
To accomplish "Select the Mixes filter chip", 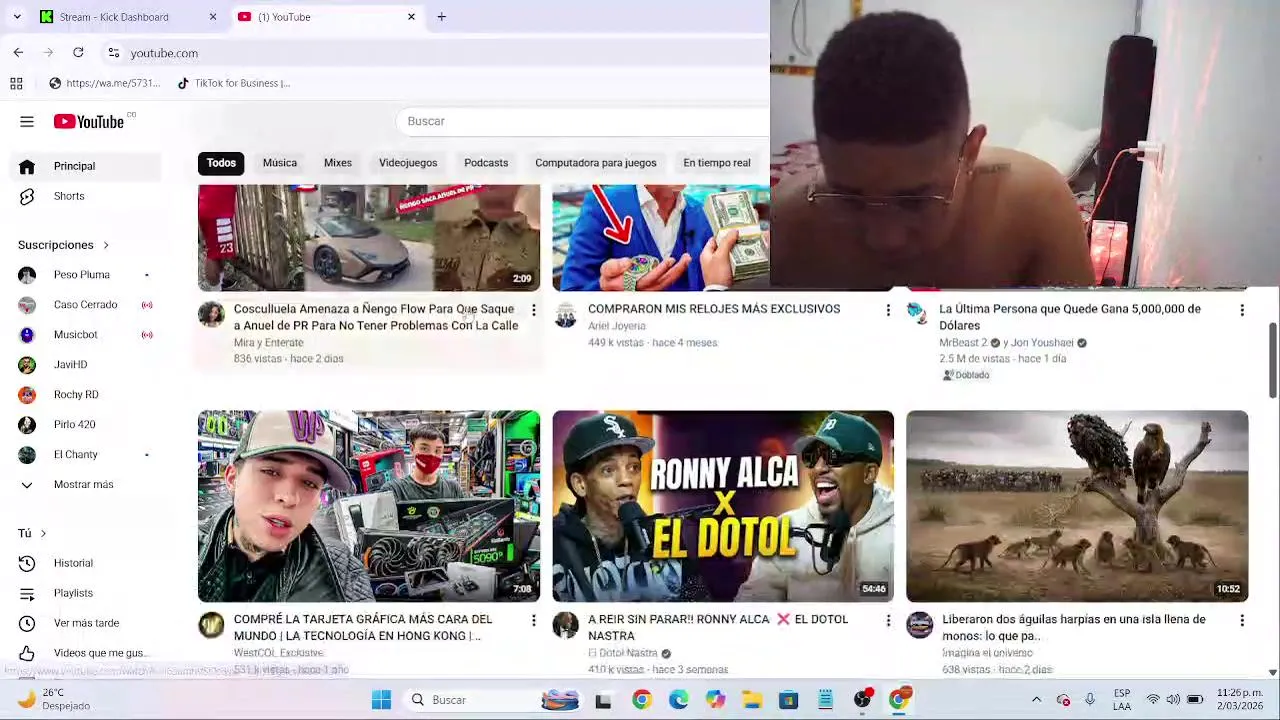I will pyautogui.click(x=338, y=163).
